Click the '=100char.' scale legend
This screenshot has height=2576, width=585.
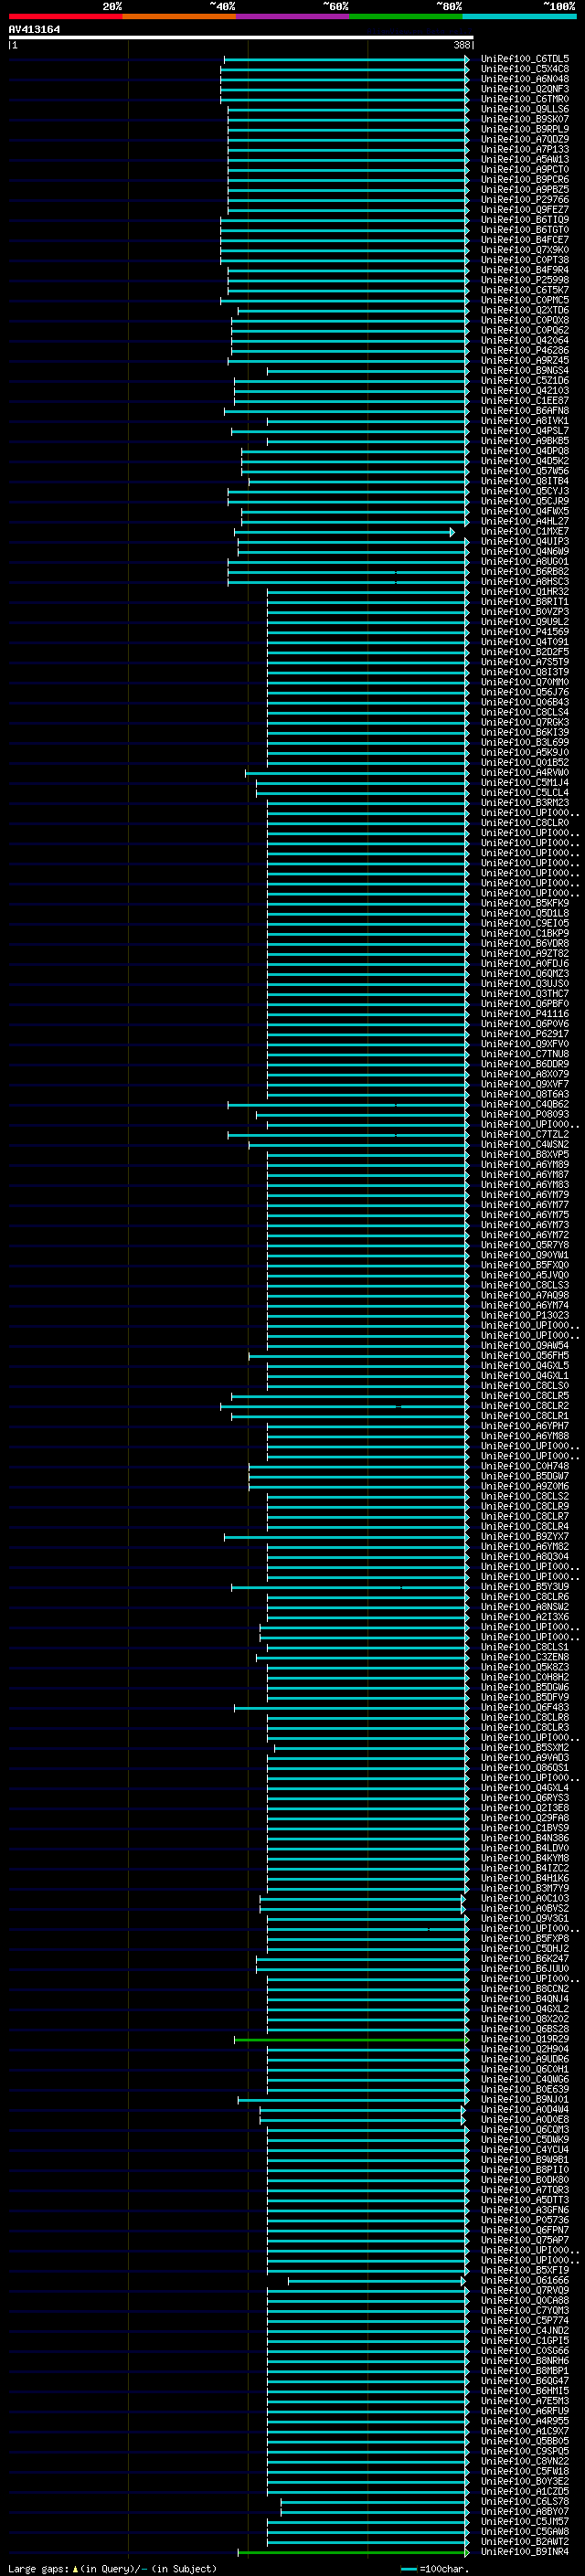435,2569
